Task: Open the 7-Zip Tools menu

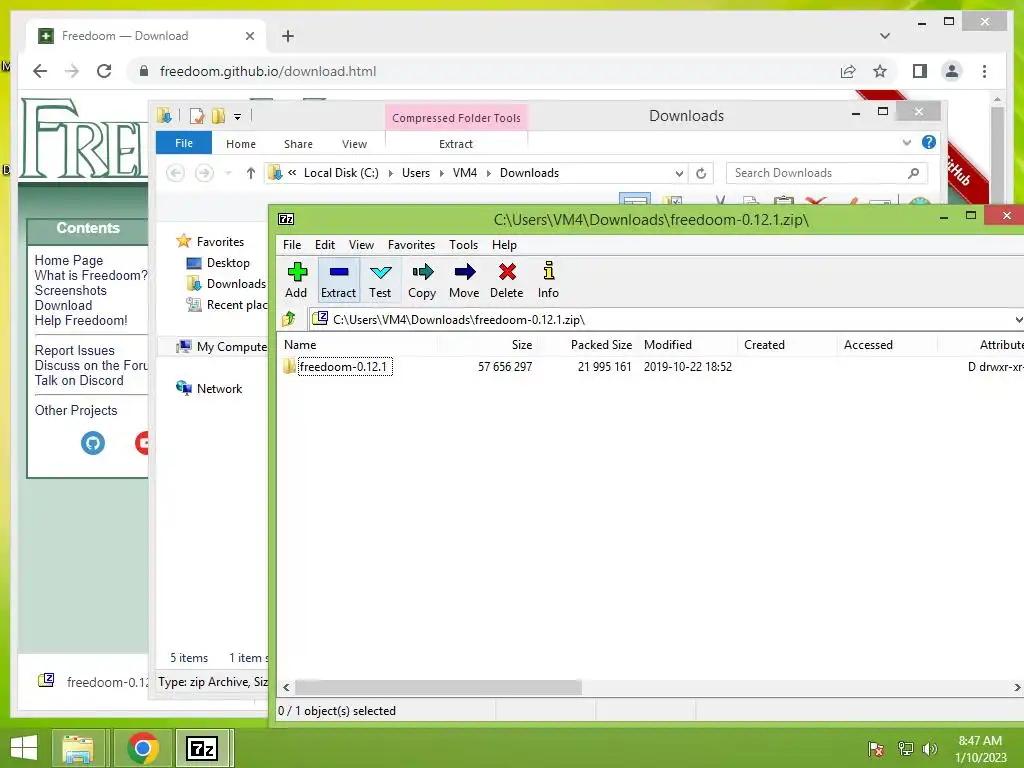Action: tap(463, 245)
